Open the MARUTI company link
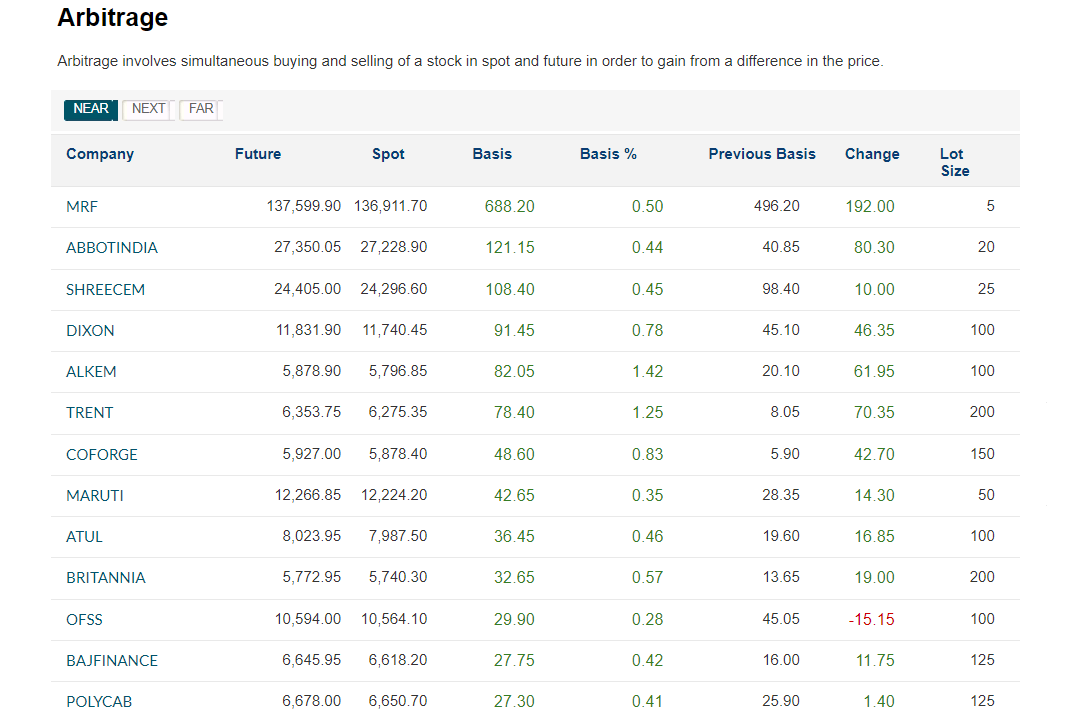Viewport: 1088px width, 713px height. coord(95,495)
